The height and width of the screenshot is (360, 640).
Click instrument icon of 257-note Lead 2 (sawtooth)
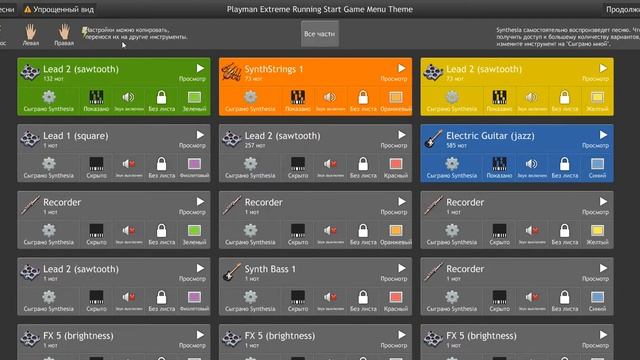pos(231,139)
